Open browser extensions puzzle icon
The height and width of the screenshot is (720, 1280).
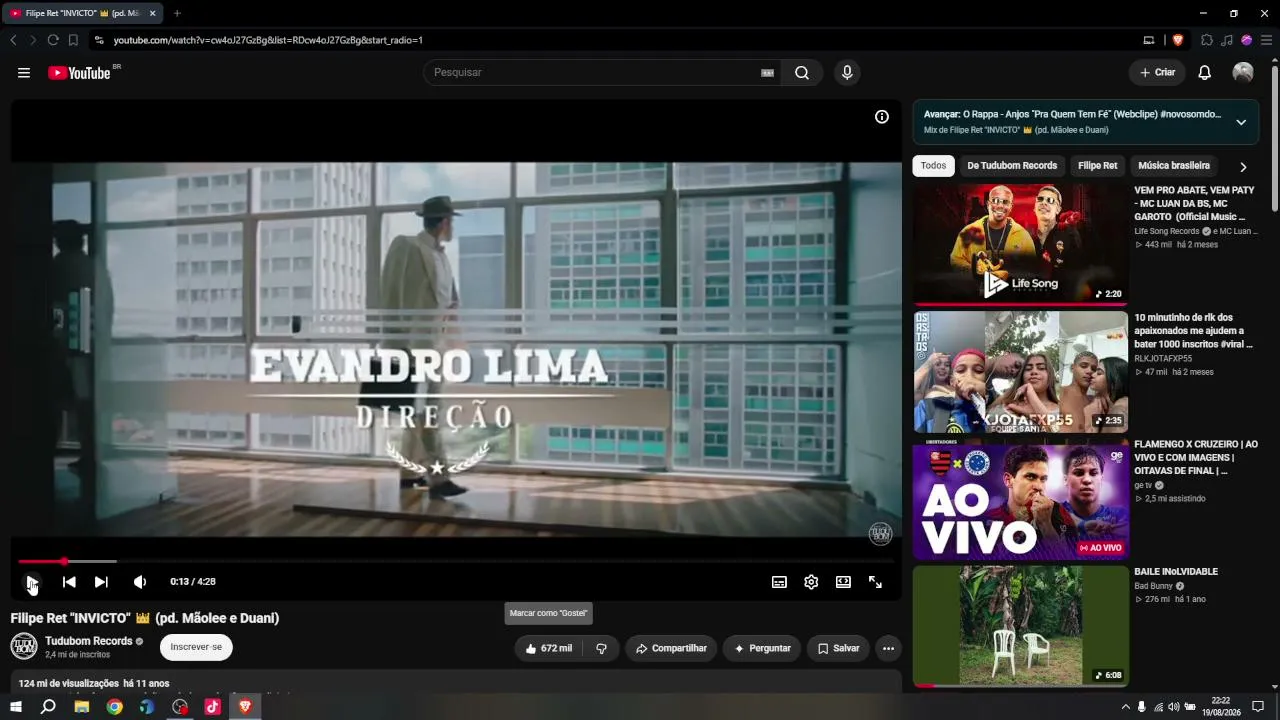point(1207,40)
